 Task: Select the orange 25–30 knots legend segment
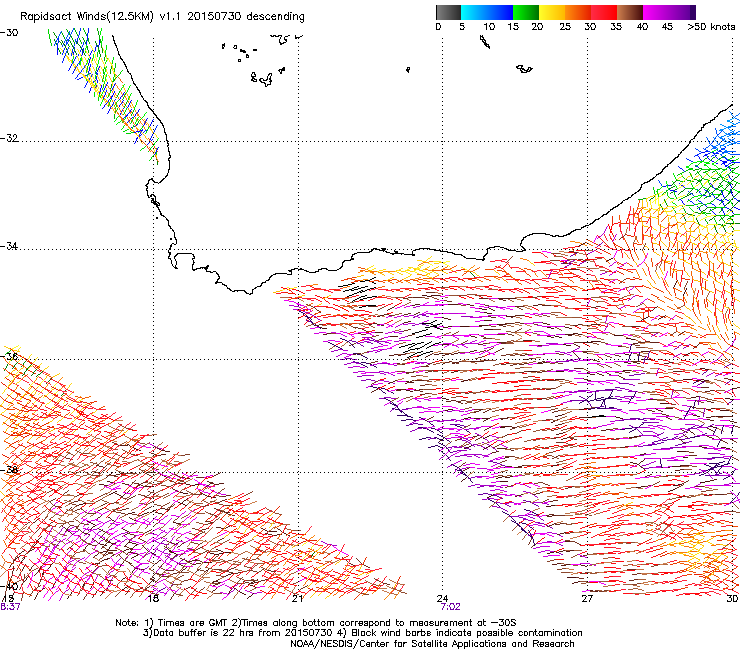(578, 12)
